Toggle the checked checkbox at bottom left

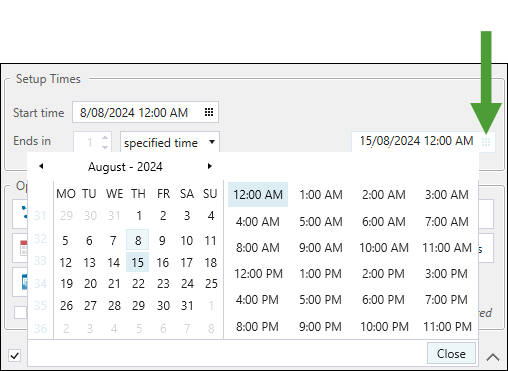[15, 355]
